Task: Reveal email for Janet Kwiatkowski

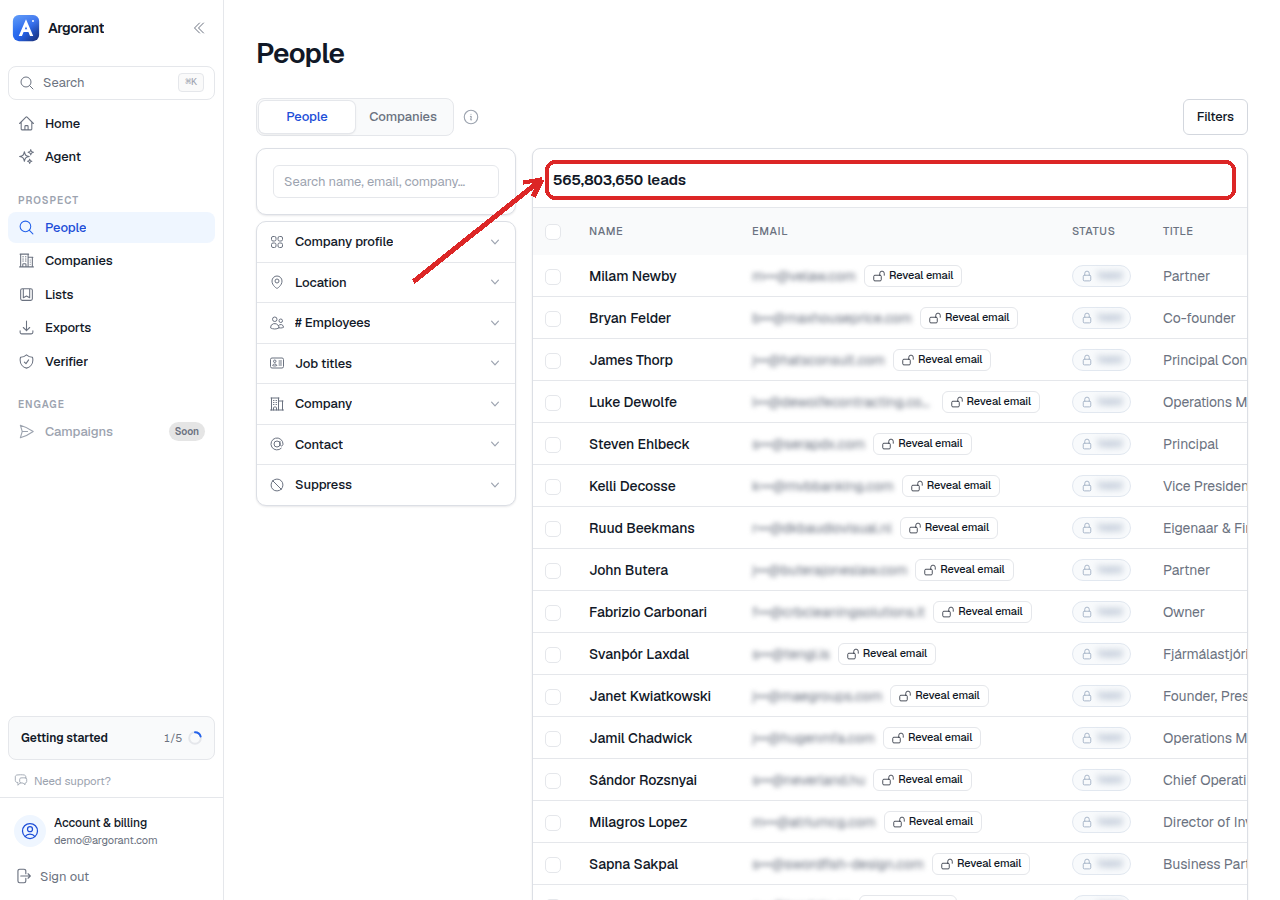Action: point(939,696)
